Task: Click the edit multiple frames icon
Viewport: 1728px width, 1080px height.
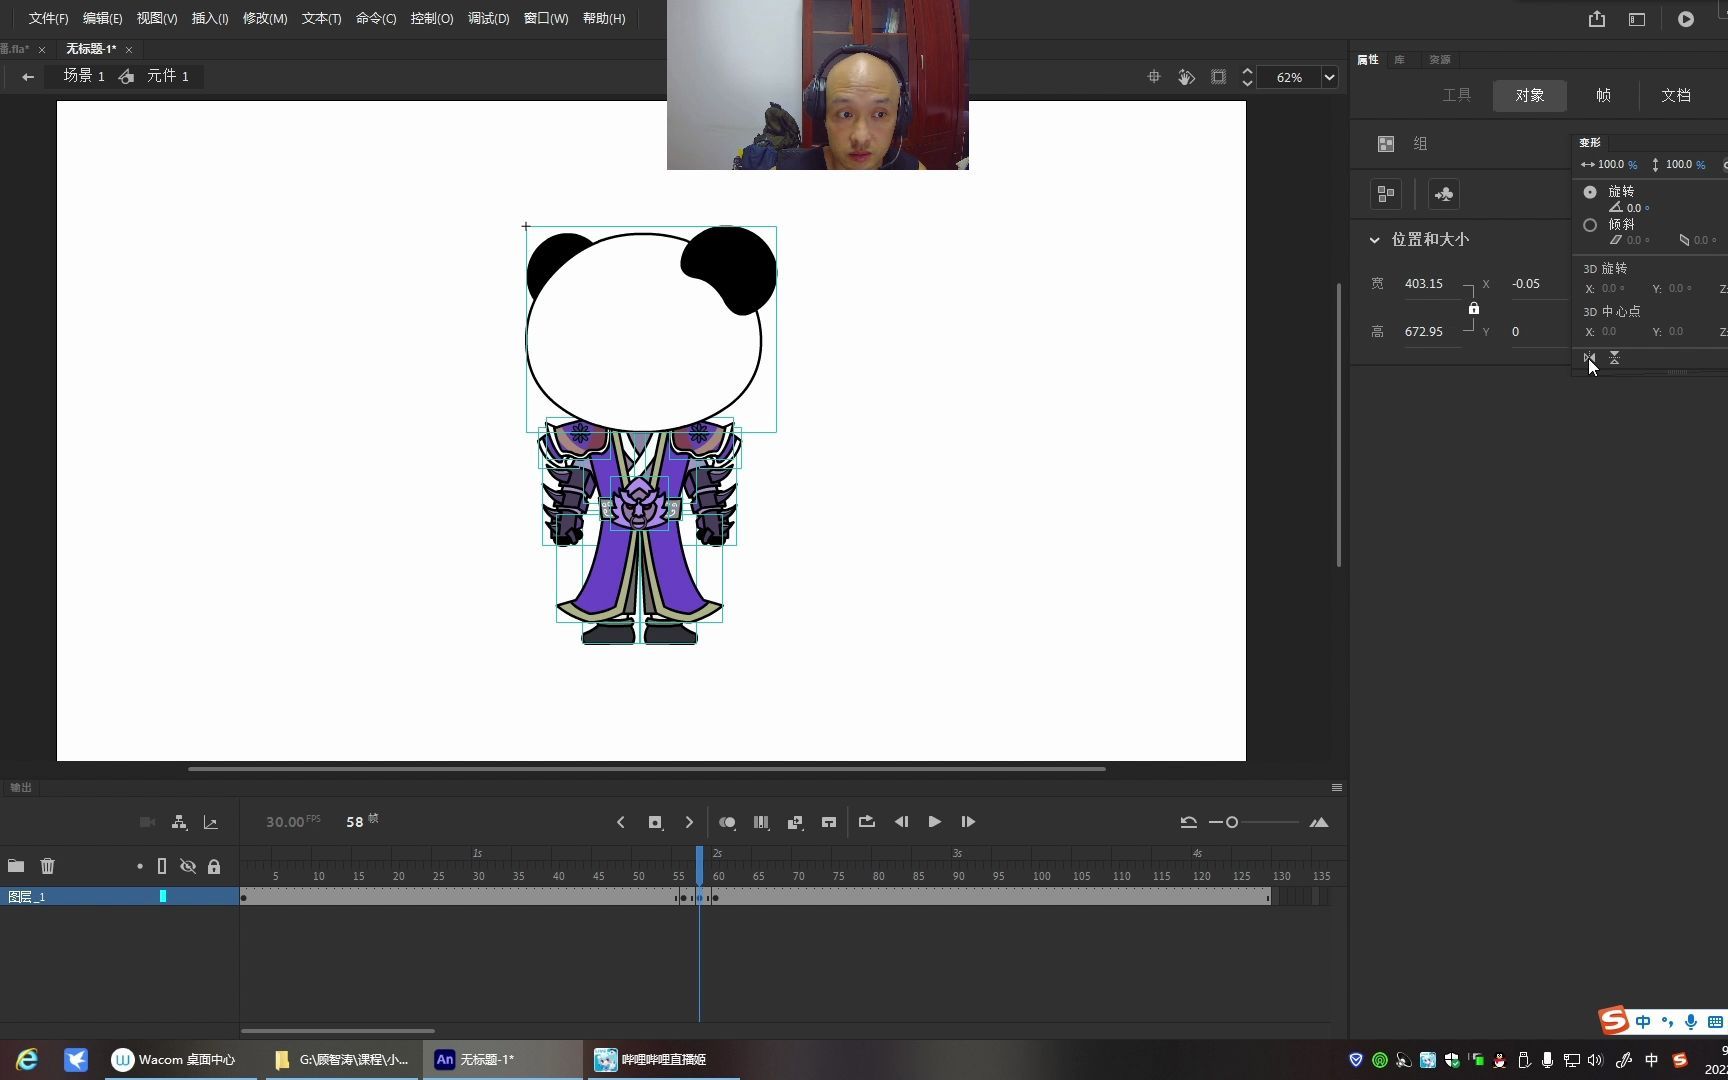Action: (761, 822)
